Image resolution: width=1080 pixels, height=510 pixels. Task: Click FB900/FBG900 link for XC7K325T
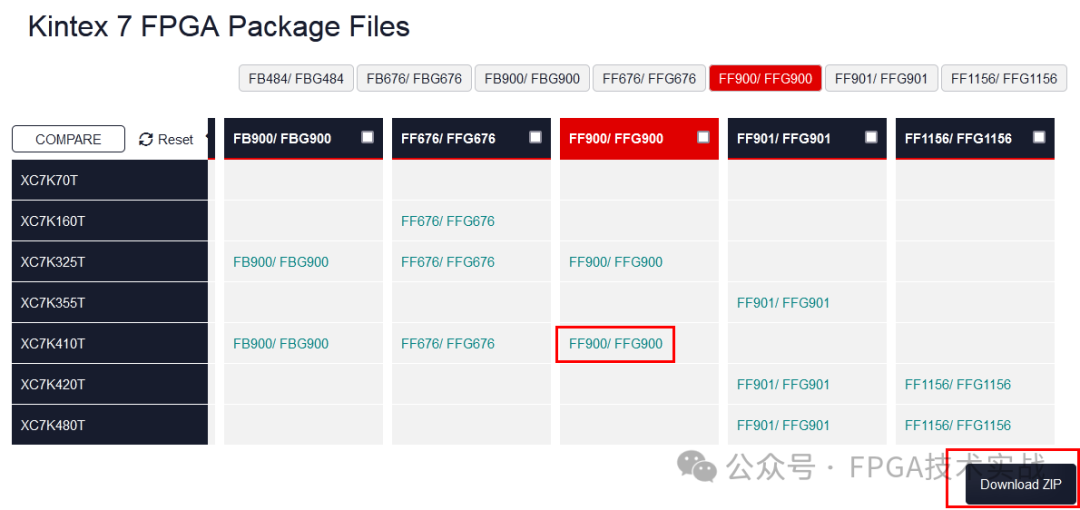coord(280,262)
